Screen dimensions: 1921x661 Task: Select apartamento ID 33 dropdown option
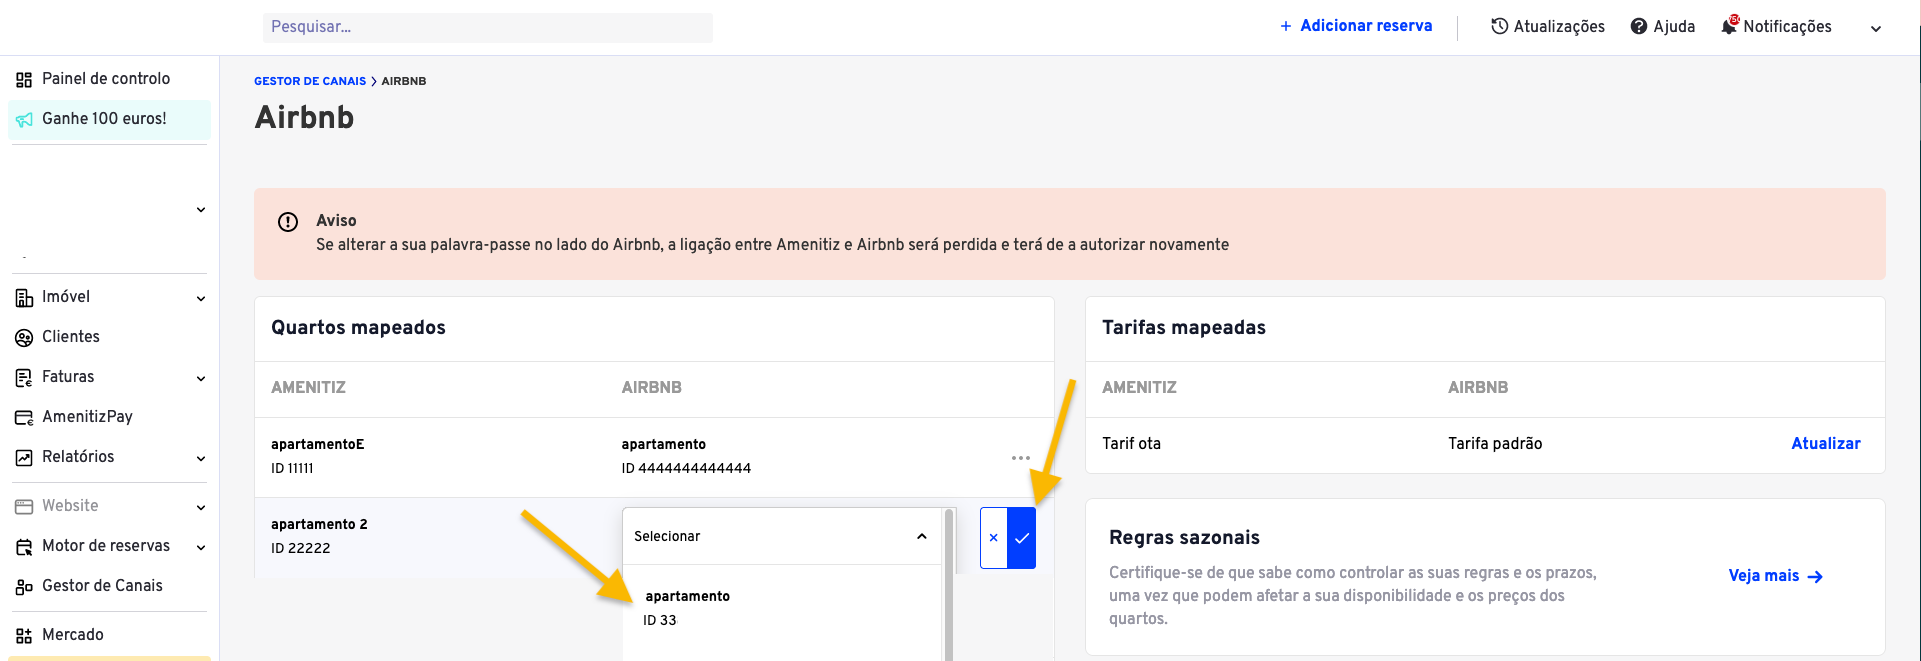point(783,608)
